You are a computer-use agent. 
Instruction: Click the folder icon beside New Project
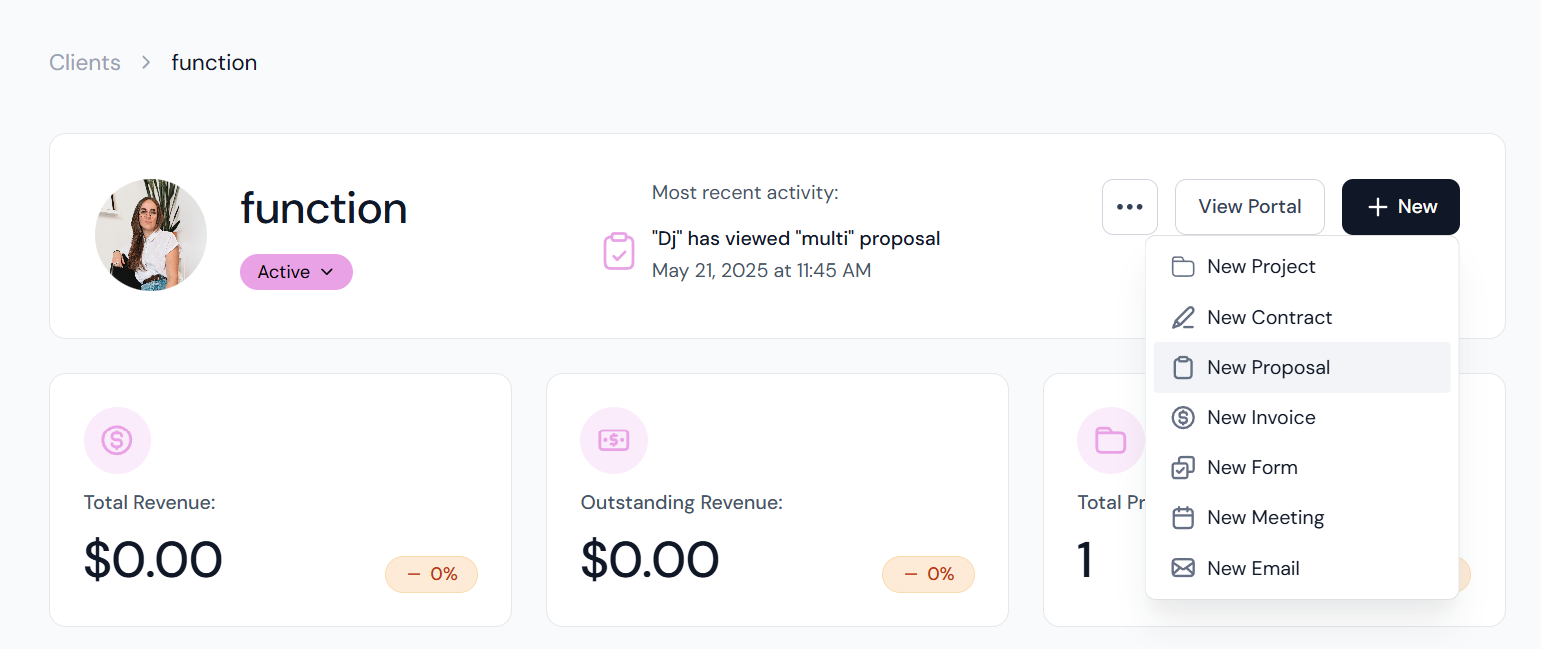point(1183,267)
